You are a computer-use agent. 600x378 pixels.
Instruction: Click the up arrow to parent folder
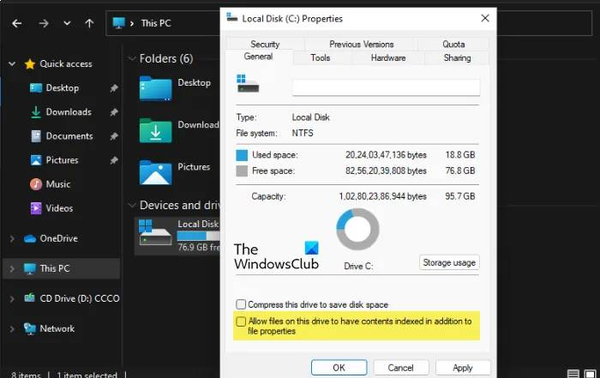coord(89,24)
